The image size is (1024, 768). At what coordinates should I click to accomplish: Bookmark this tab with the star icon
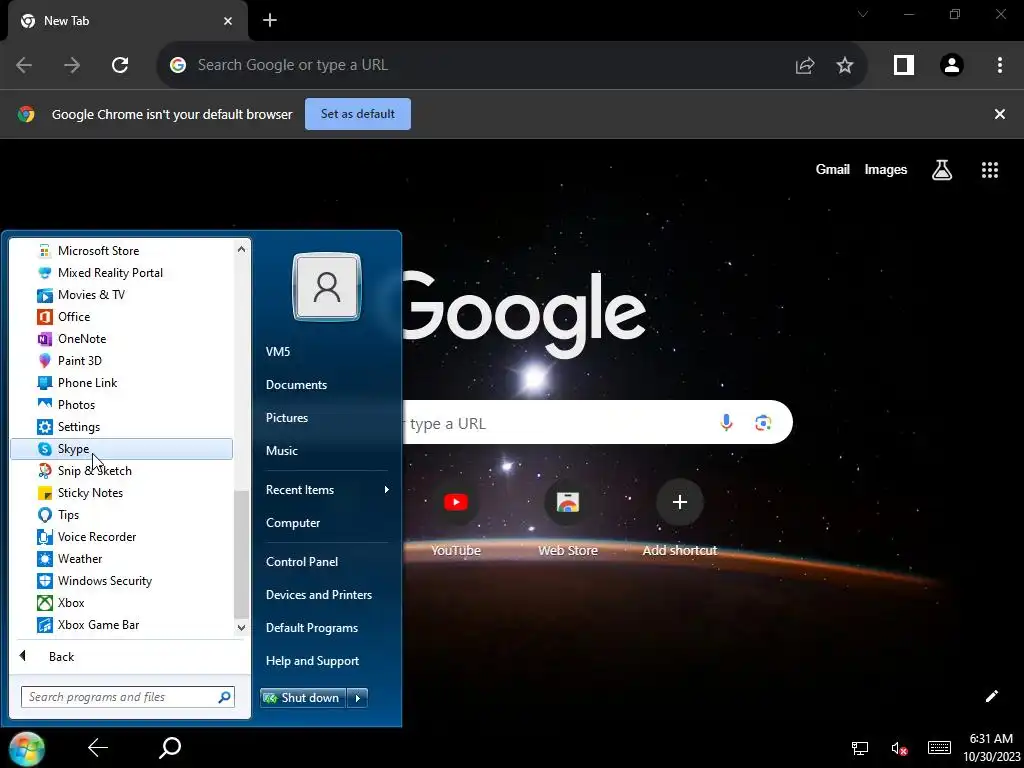click(x=845, y=65)
